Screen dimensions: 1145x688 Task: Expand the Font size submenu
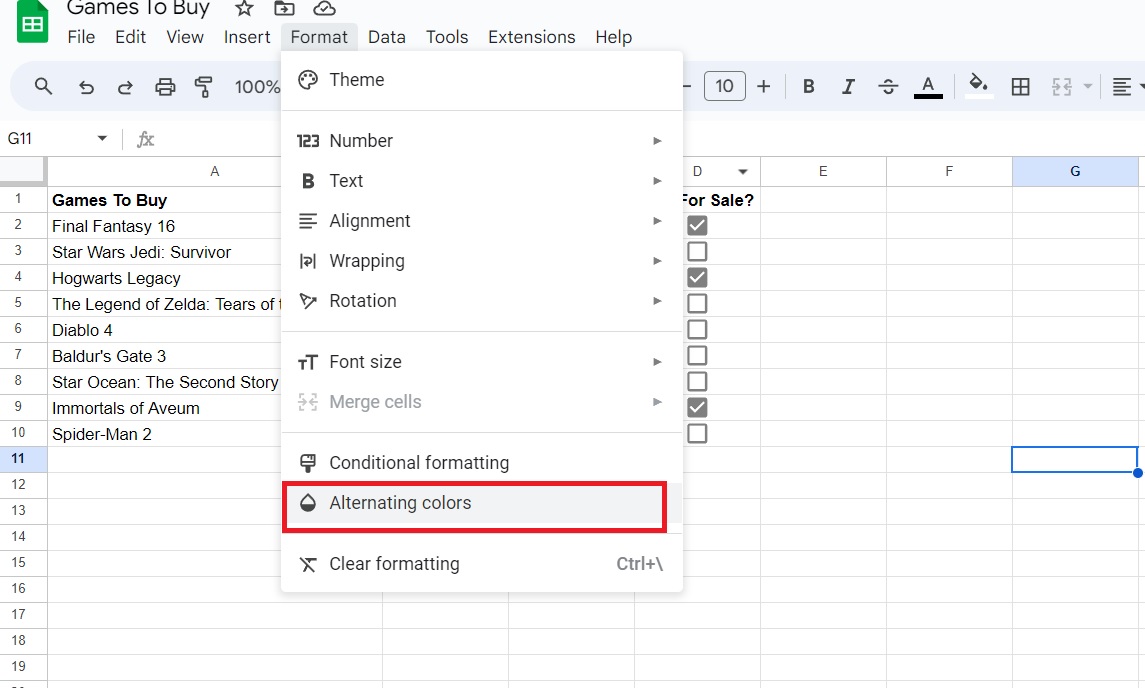482,362
